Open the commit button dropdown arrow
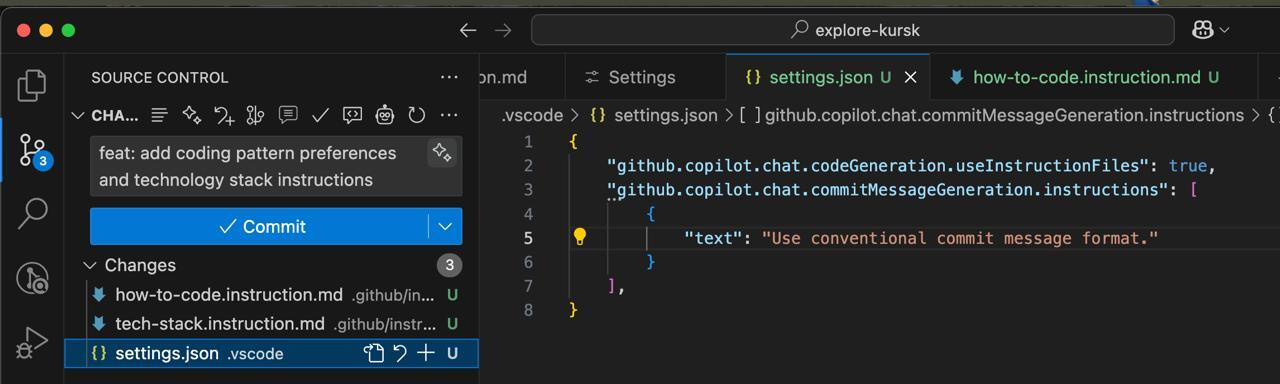 coord(445,227)
